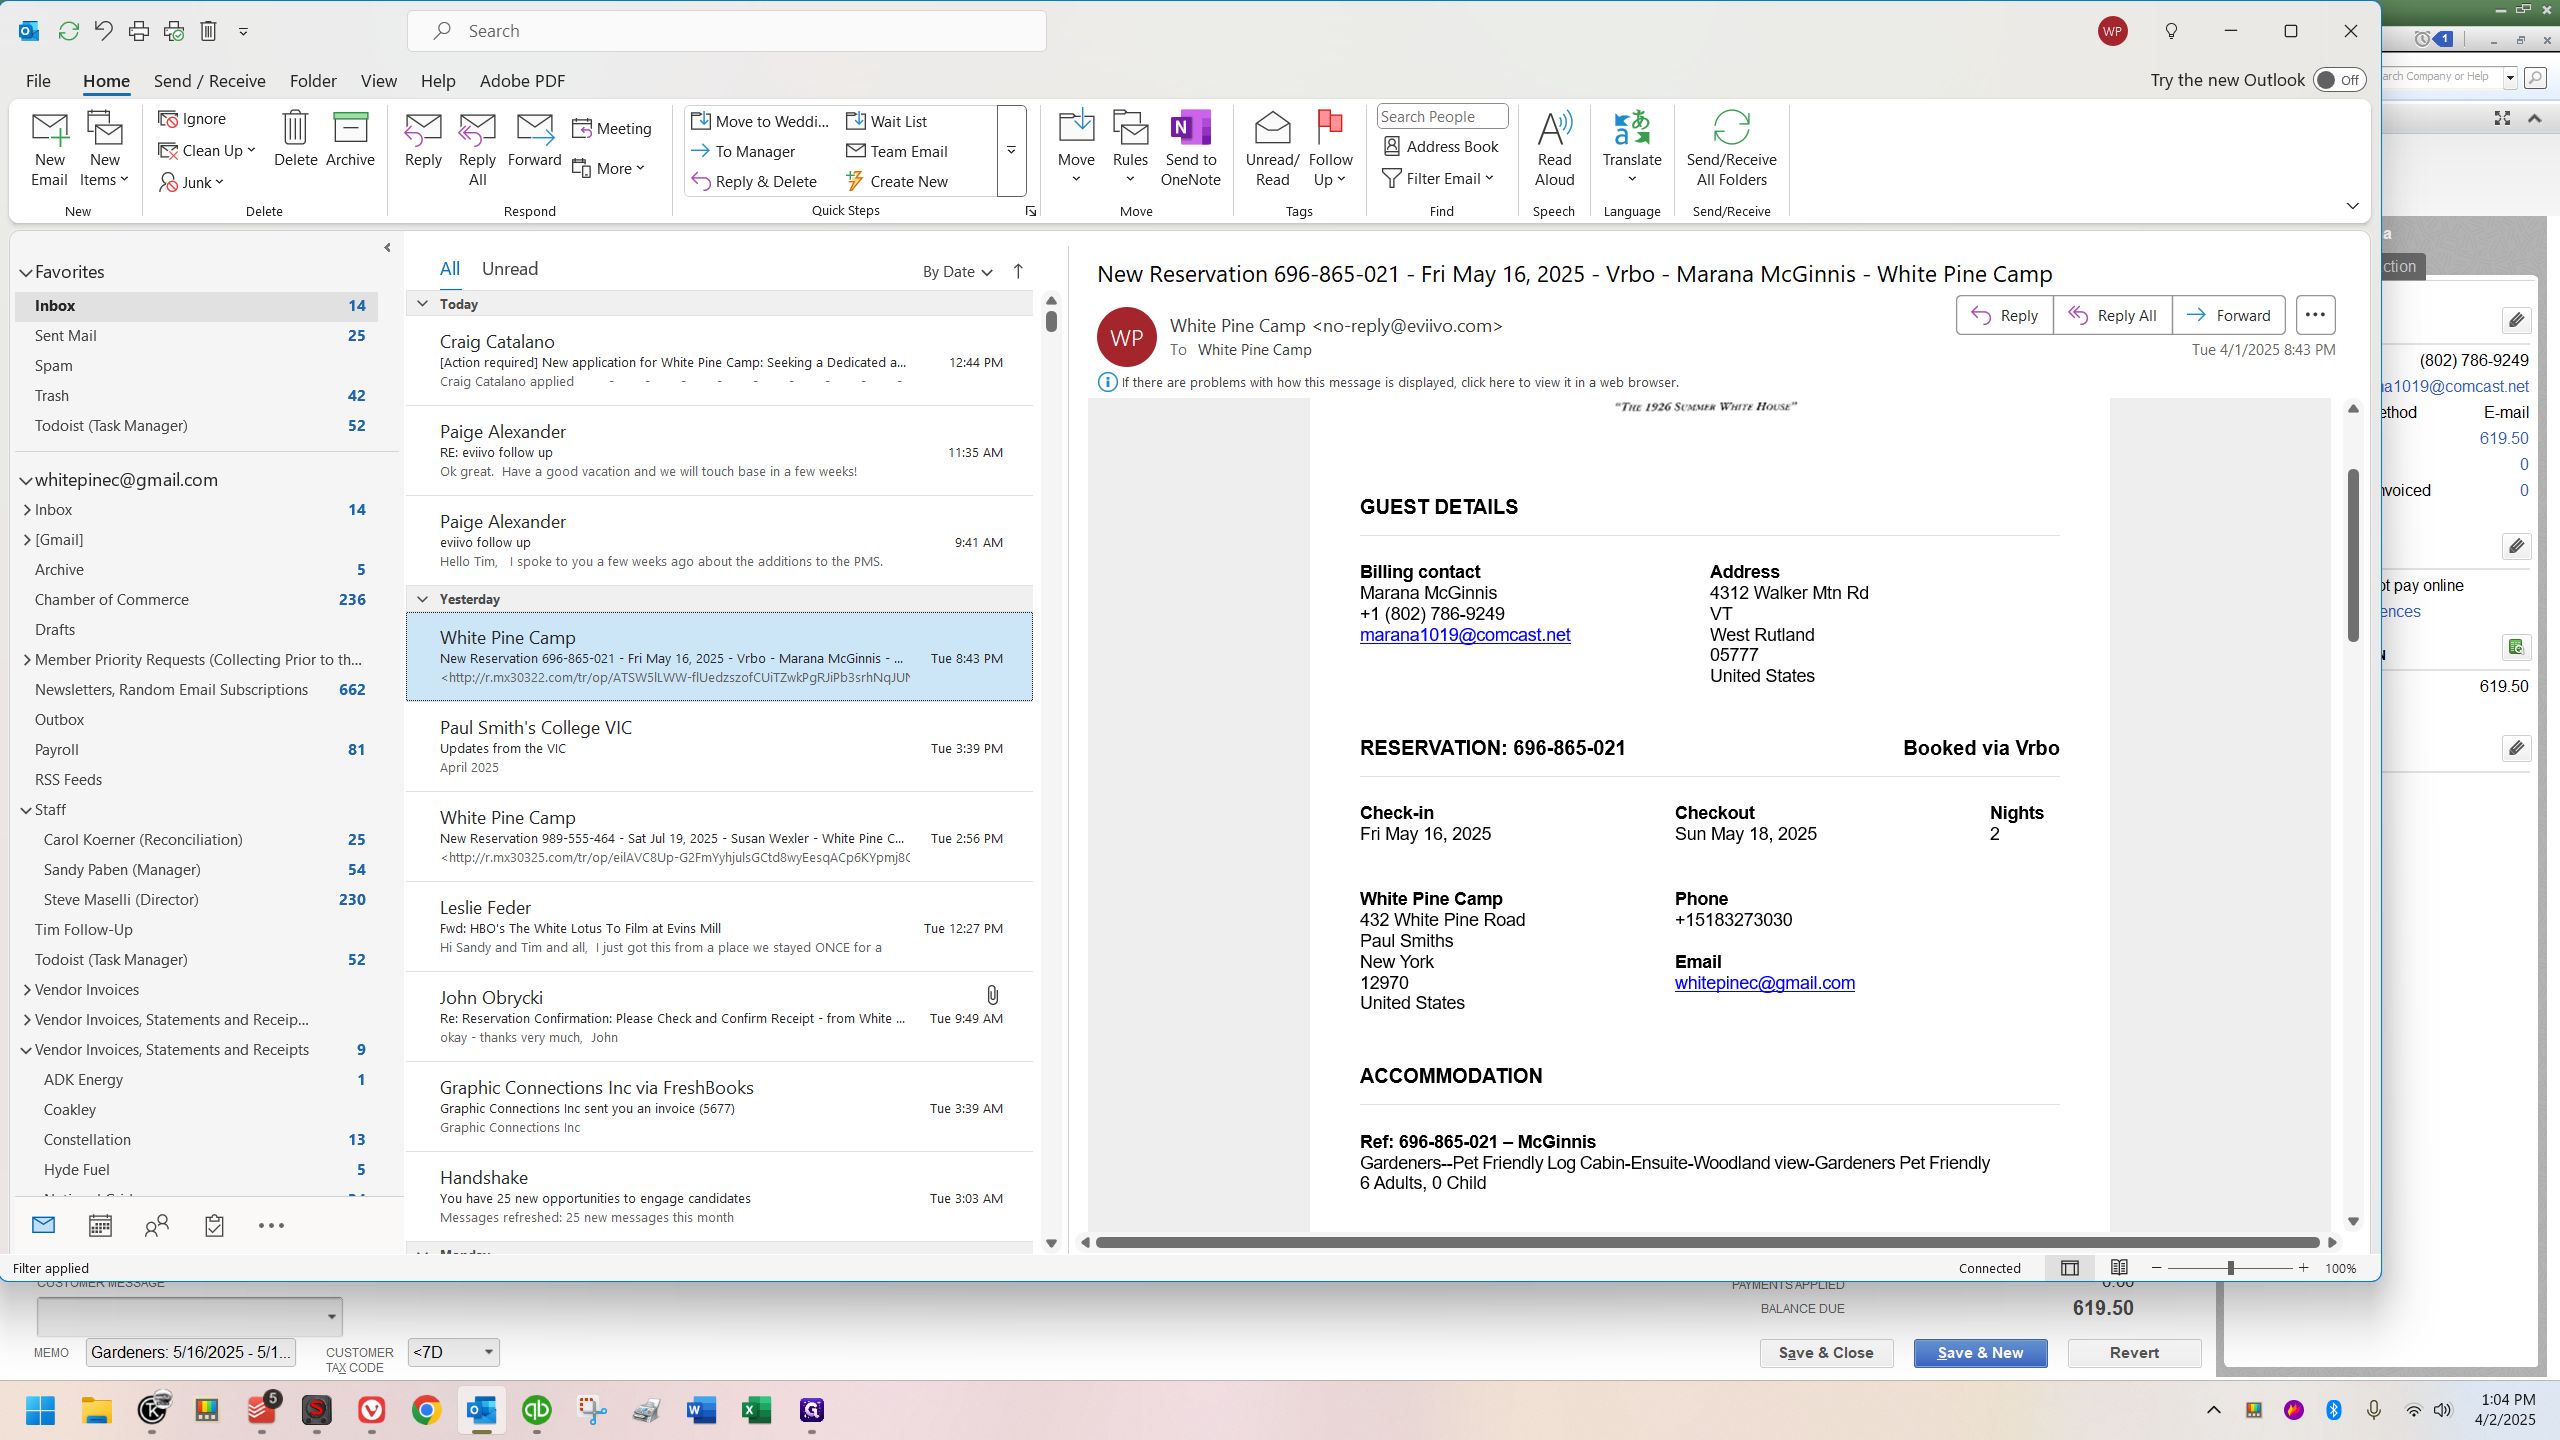Image resolution: width=2560 pixels, height=1440 pixels.
Task: Click Forward button in reading pane
Action: point(2228,315)
